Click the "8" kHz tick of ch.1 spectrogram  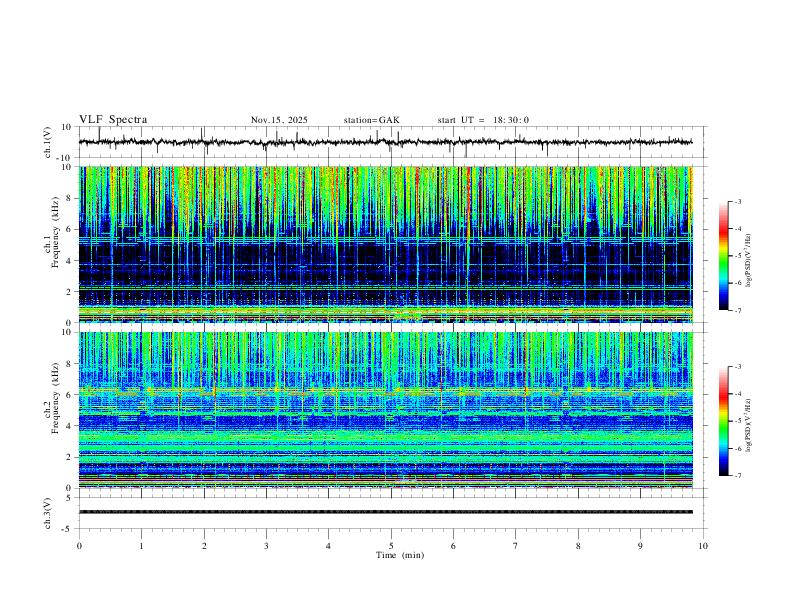[x=69, y=198]
